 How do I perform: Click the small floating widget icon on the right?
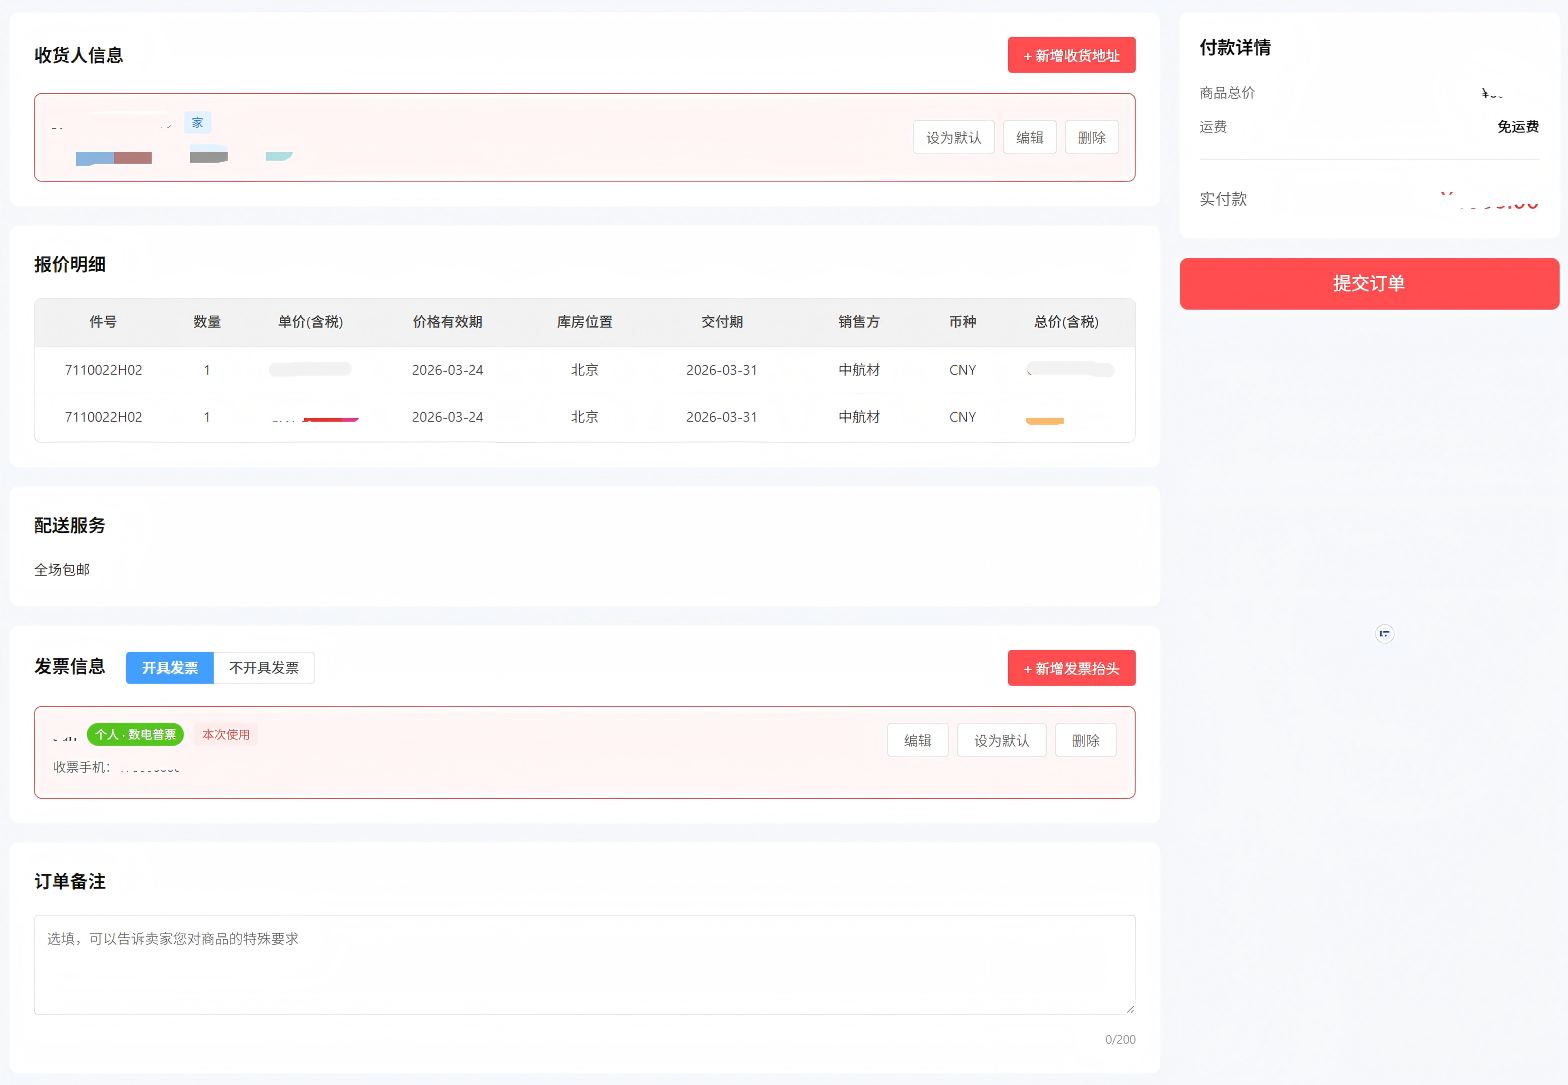(x=1384, y=633)
